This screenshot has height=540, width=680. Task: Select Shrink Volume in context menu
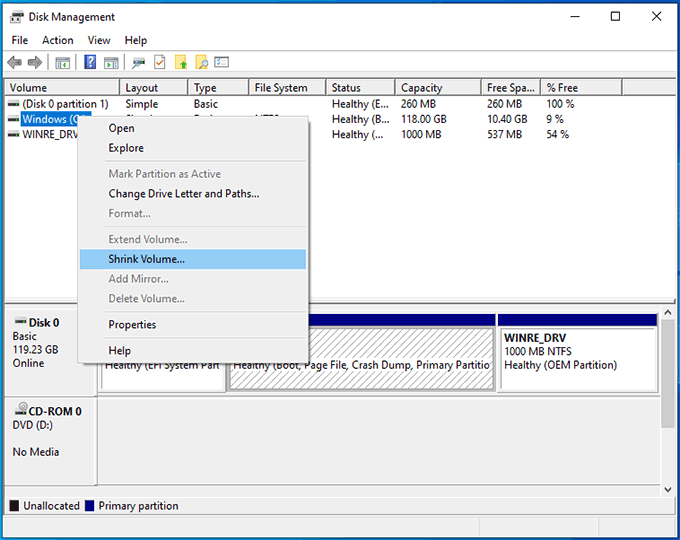point(146,259)
